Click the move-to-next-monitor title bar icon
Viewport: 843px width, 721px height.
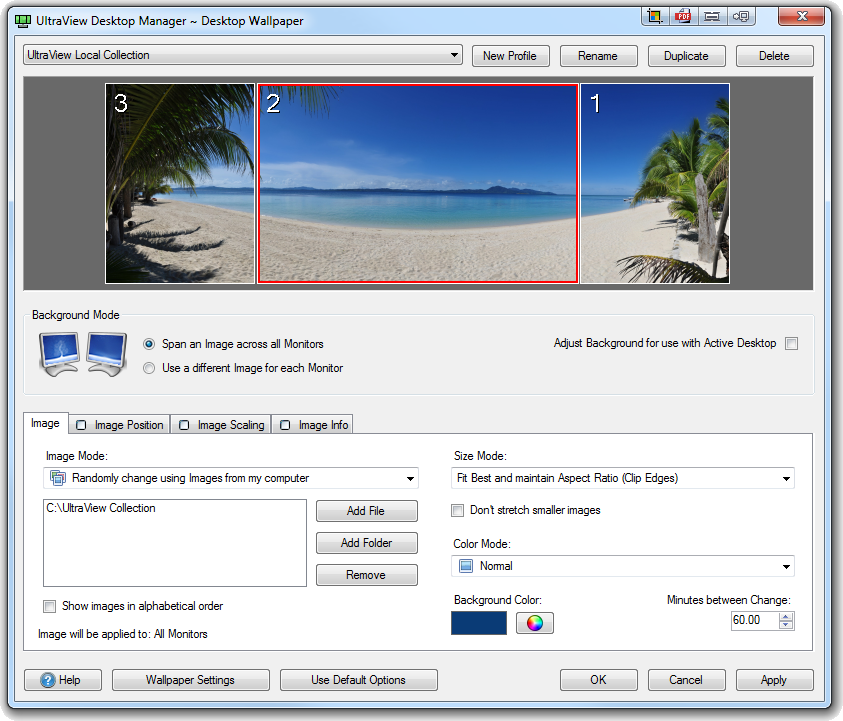click(741, 16)
